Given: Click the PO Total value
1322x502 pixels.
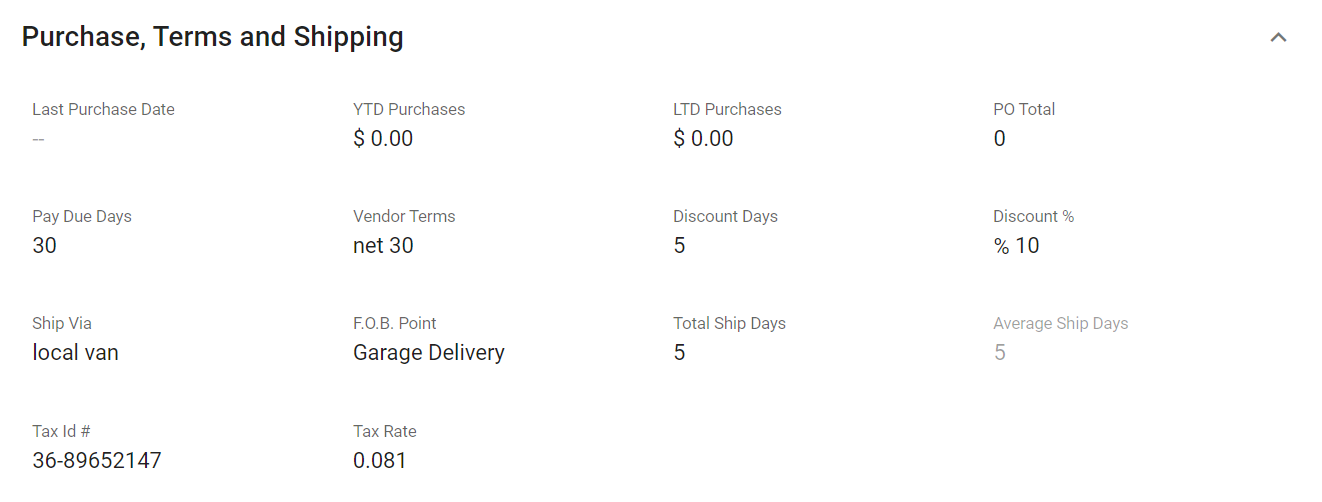Looking at the screenshot, I should pos(999,139).
